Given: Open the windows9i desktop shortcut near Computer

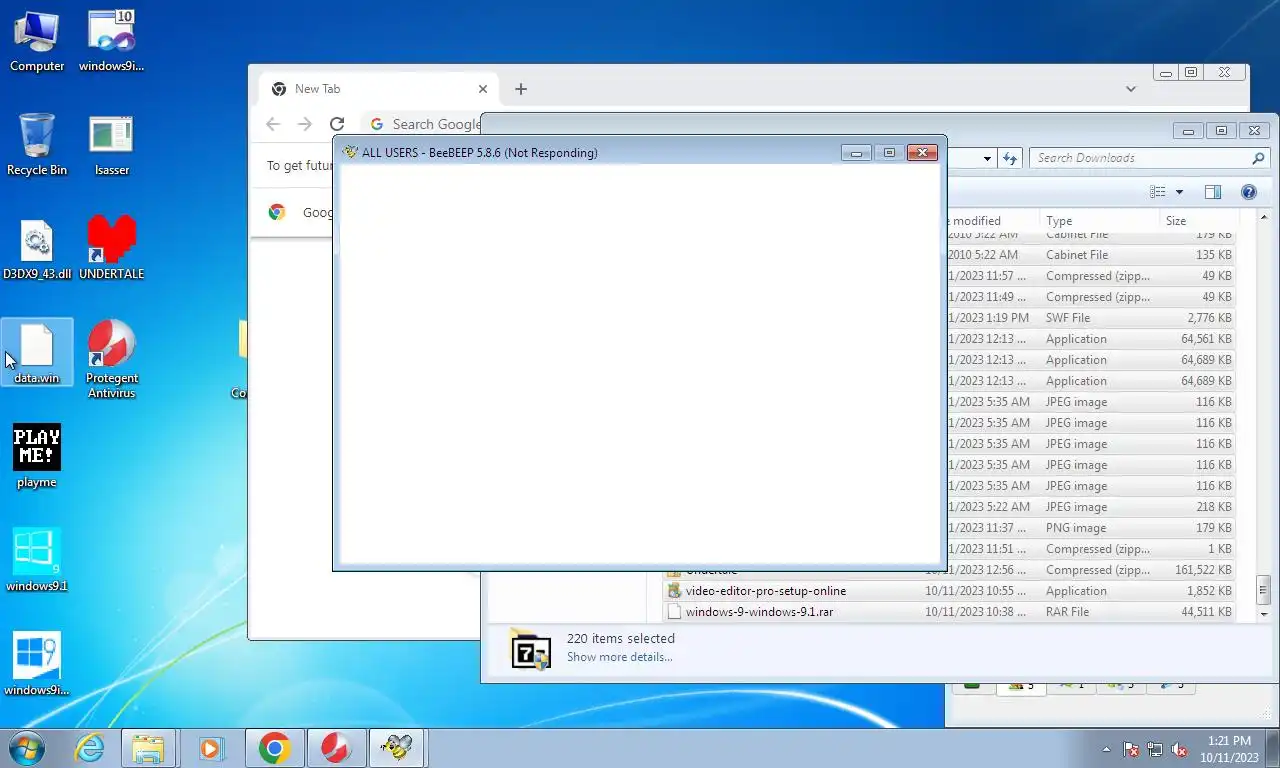Looking at the screenshot, I should coord(111,42).
